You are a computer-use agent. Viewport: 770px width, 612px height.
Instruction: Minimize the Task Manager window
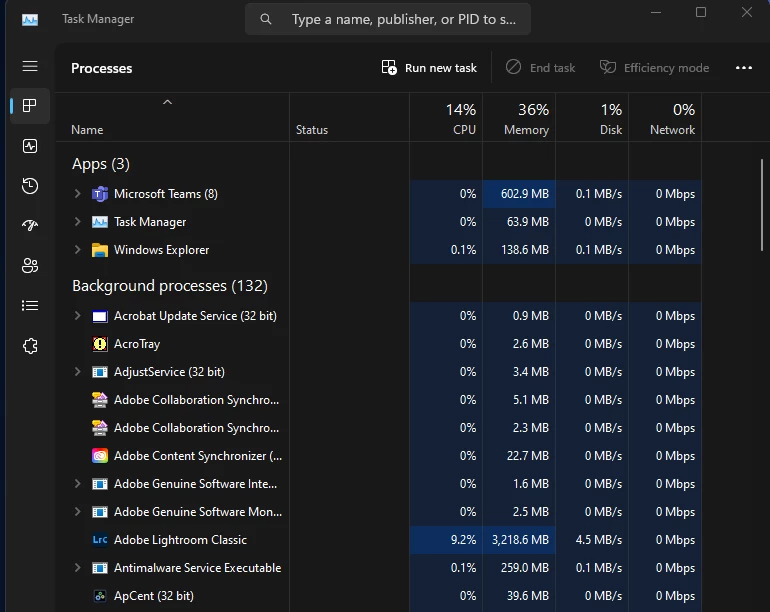(656, 12)
